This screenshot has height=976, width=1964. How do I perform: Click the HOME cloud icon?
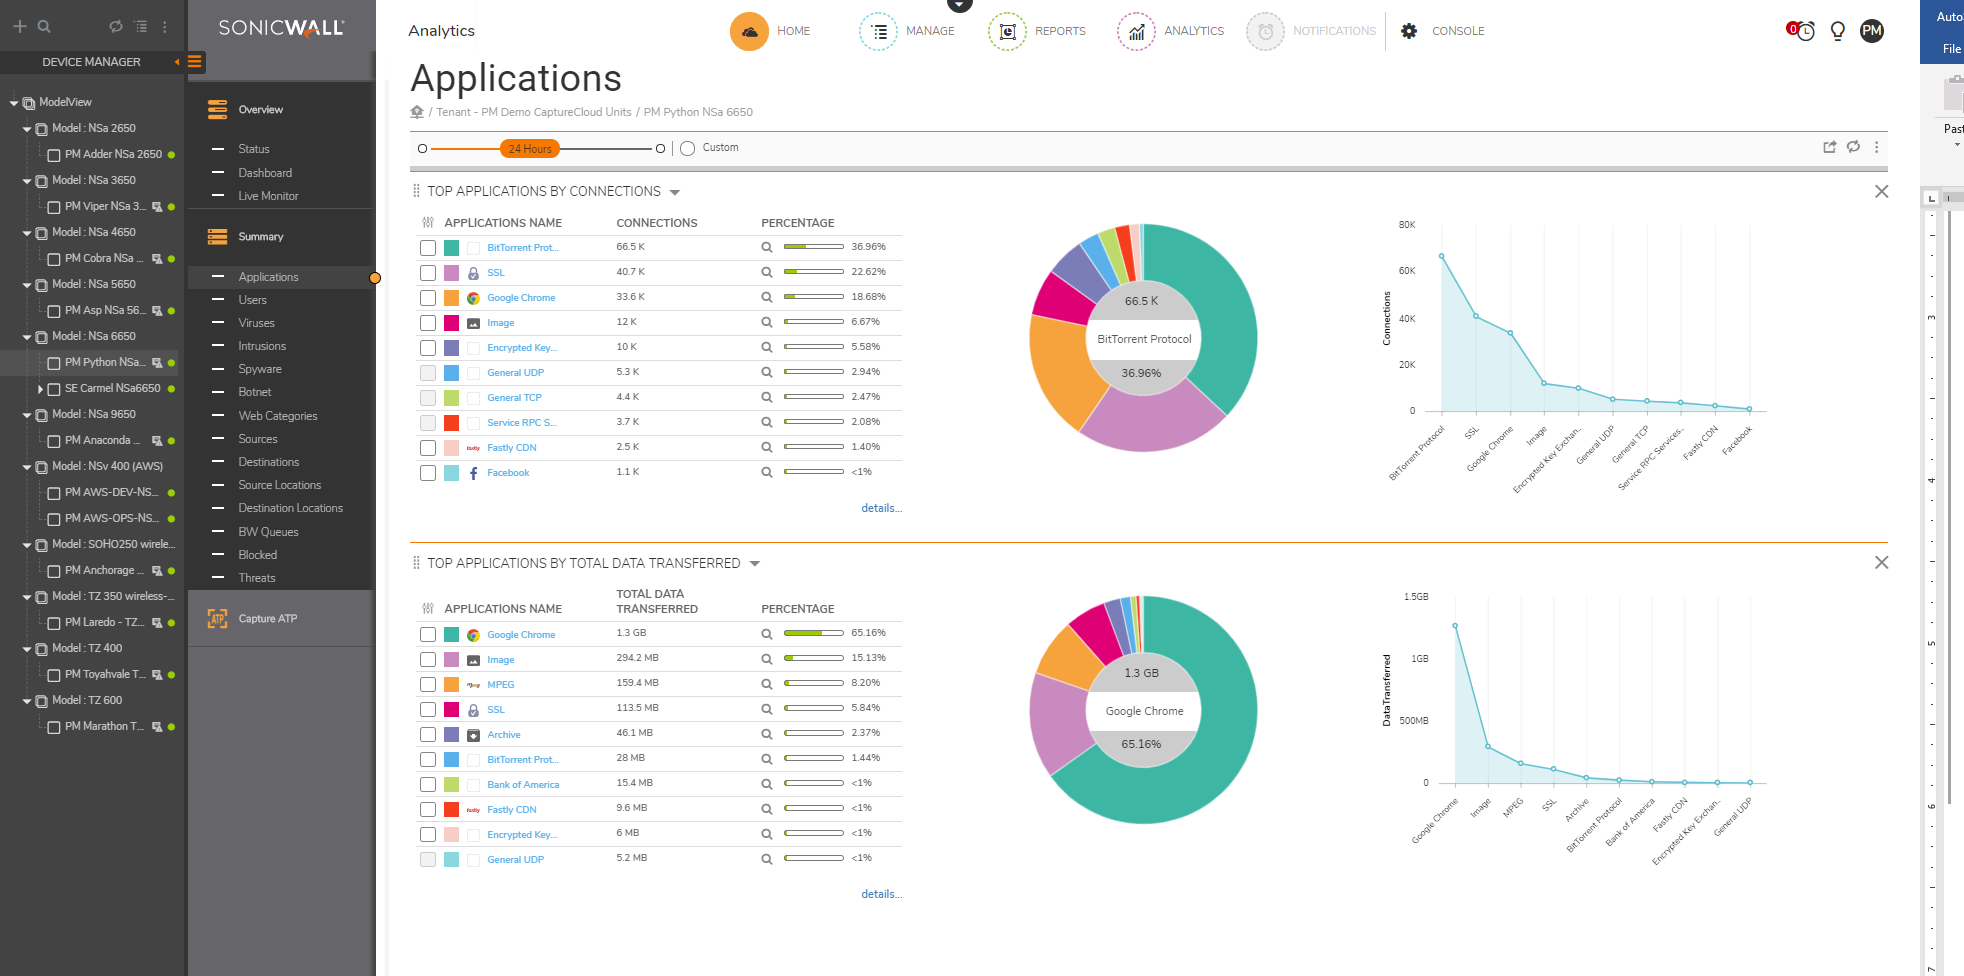(749, 31)
